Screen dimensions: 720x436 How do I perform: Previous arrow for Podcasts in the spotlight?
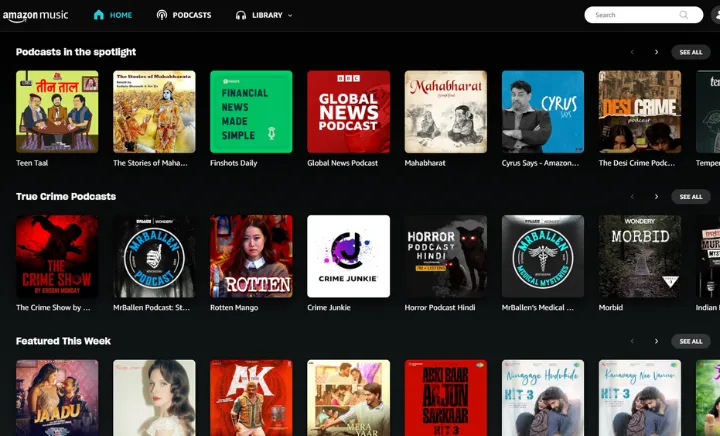click(x=632, y=52)
